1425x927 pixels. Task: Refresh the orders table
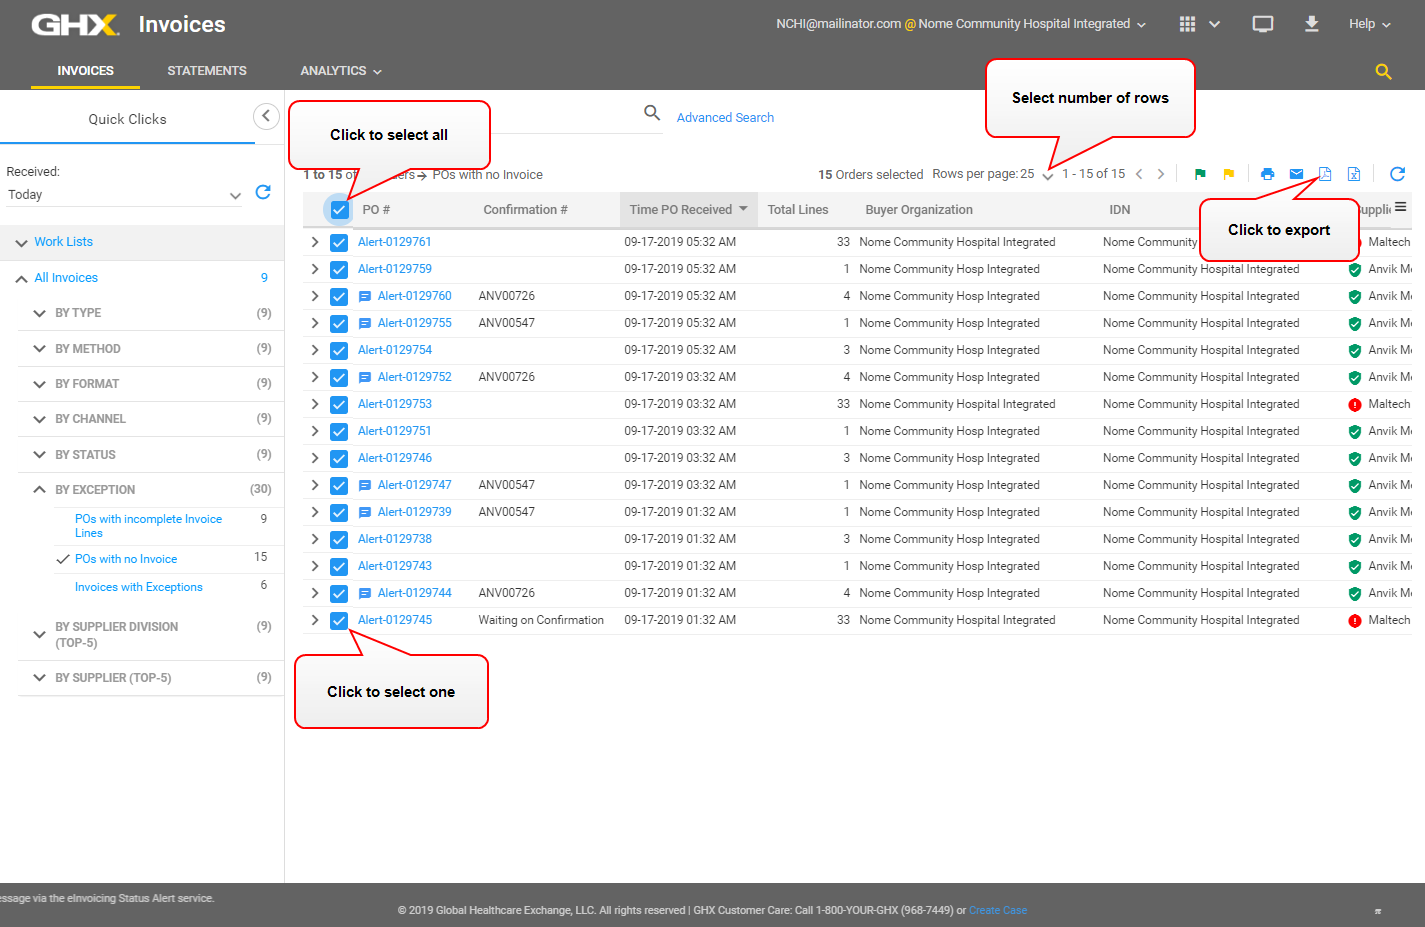1397,174
